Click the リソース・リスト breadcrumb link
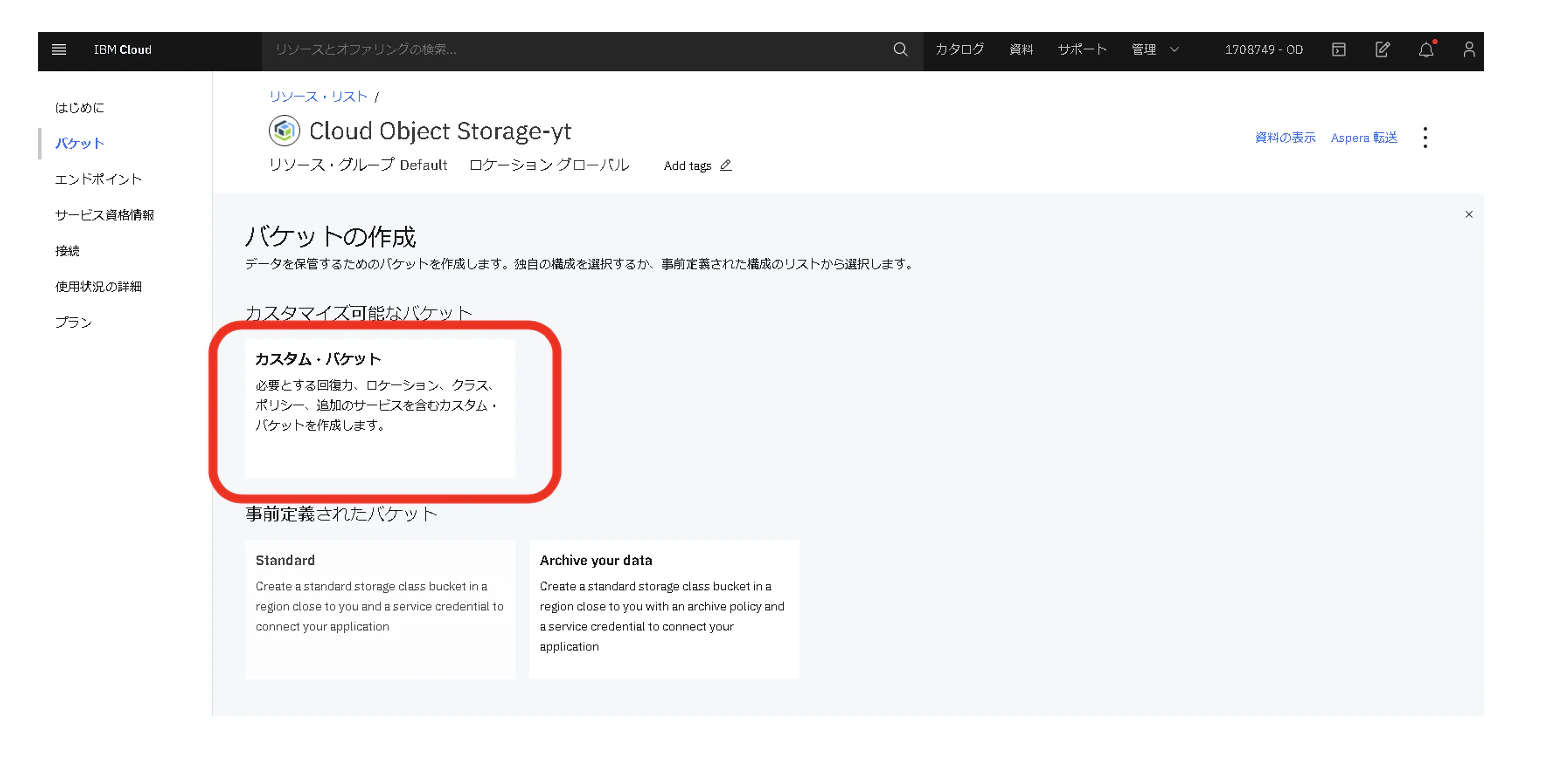 pyautogui.click(x=319, y=97)
